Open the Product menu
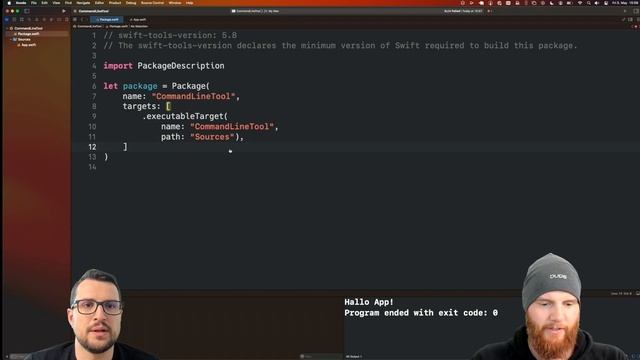Image resolution: width=640 pixels, height=360 pixels. point(115,3)
